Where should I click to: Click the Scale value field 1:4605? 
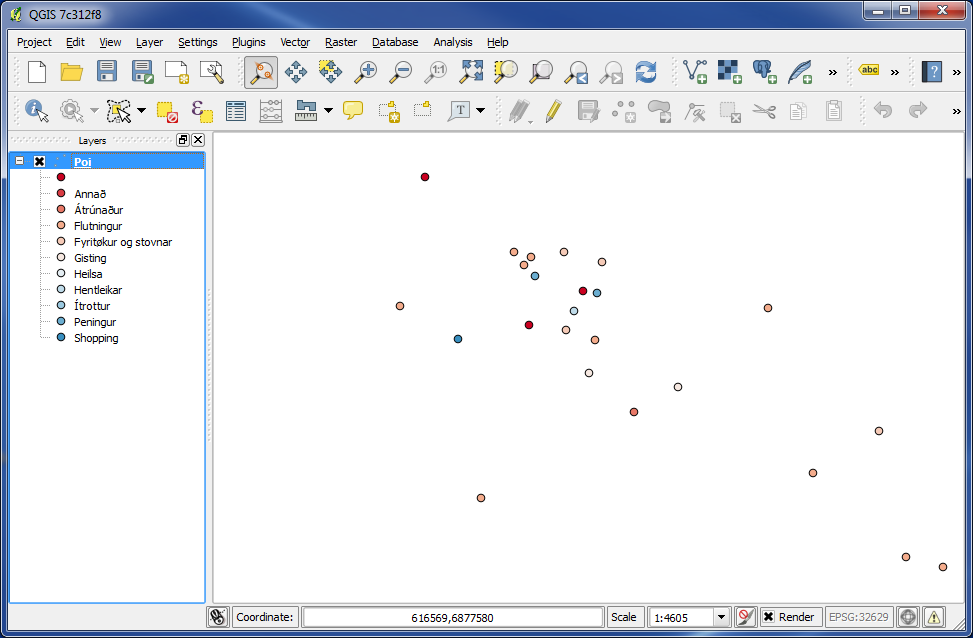pos(680,618)
